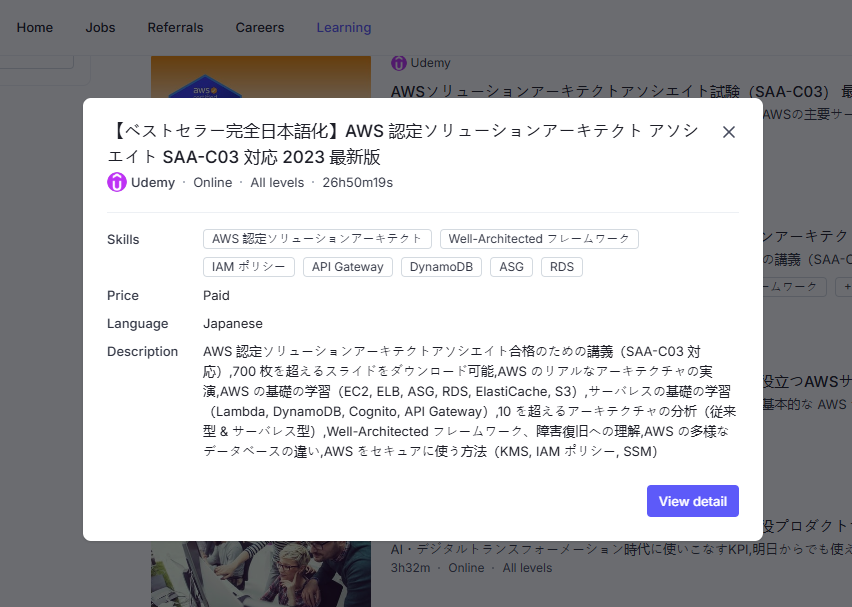The image size is (852, 607).
Task: Select the API Gateway skill tag
Action: [348, 267]
